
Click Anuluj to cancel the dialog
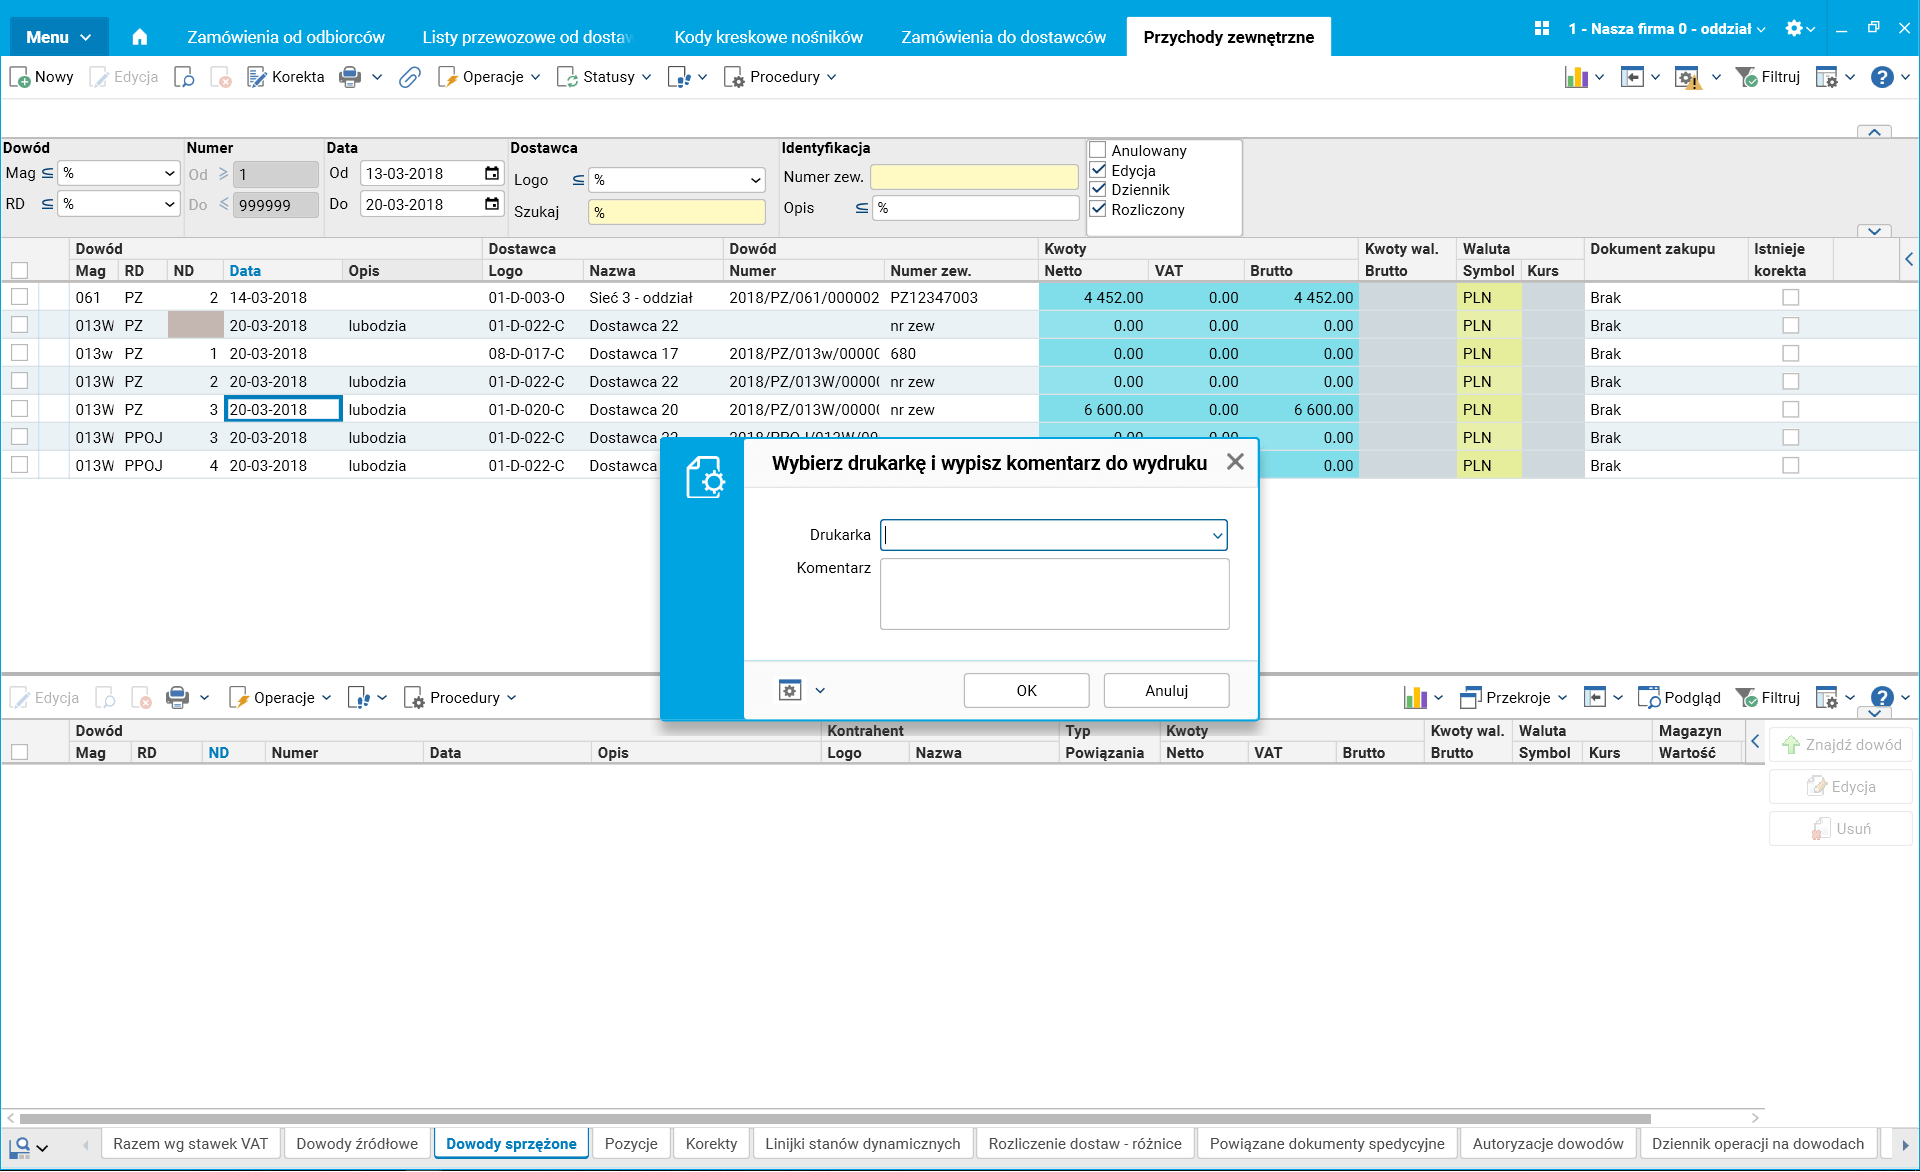pos(1166,691)
